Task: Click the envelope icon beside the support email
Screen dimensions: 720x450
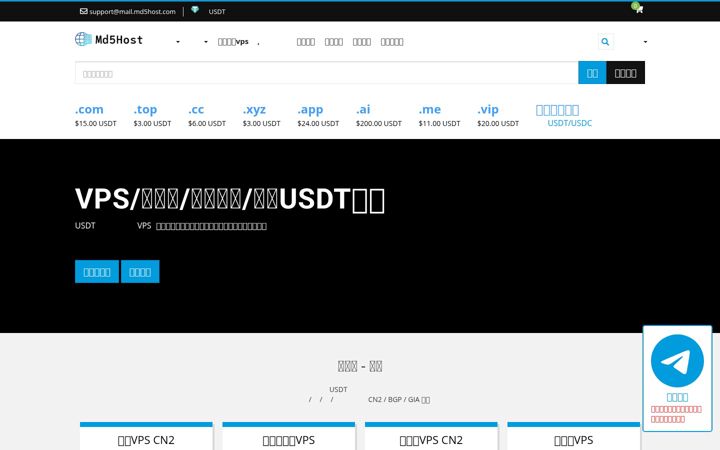Action: (x=84, y=11)
